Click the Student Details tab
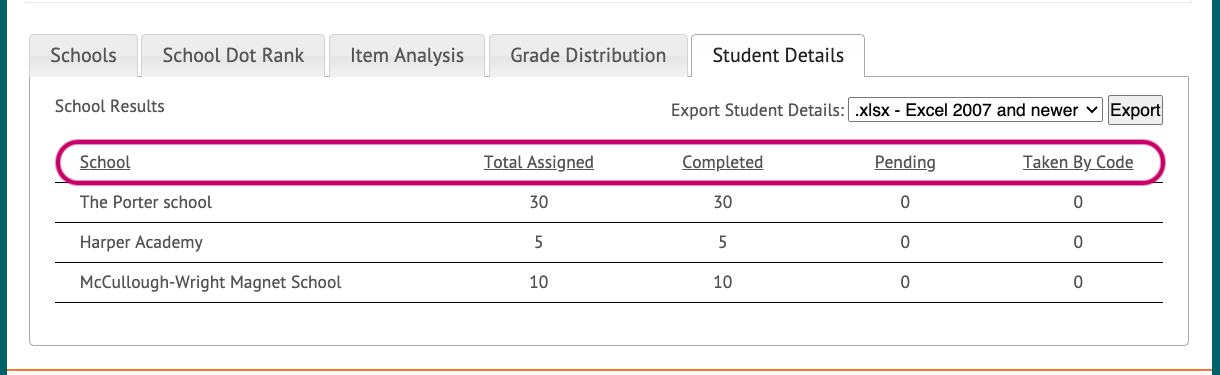The width and height of the screenshot is (1220, 375). pyautogui.click(x=778, y=55)
